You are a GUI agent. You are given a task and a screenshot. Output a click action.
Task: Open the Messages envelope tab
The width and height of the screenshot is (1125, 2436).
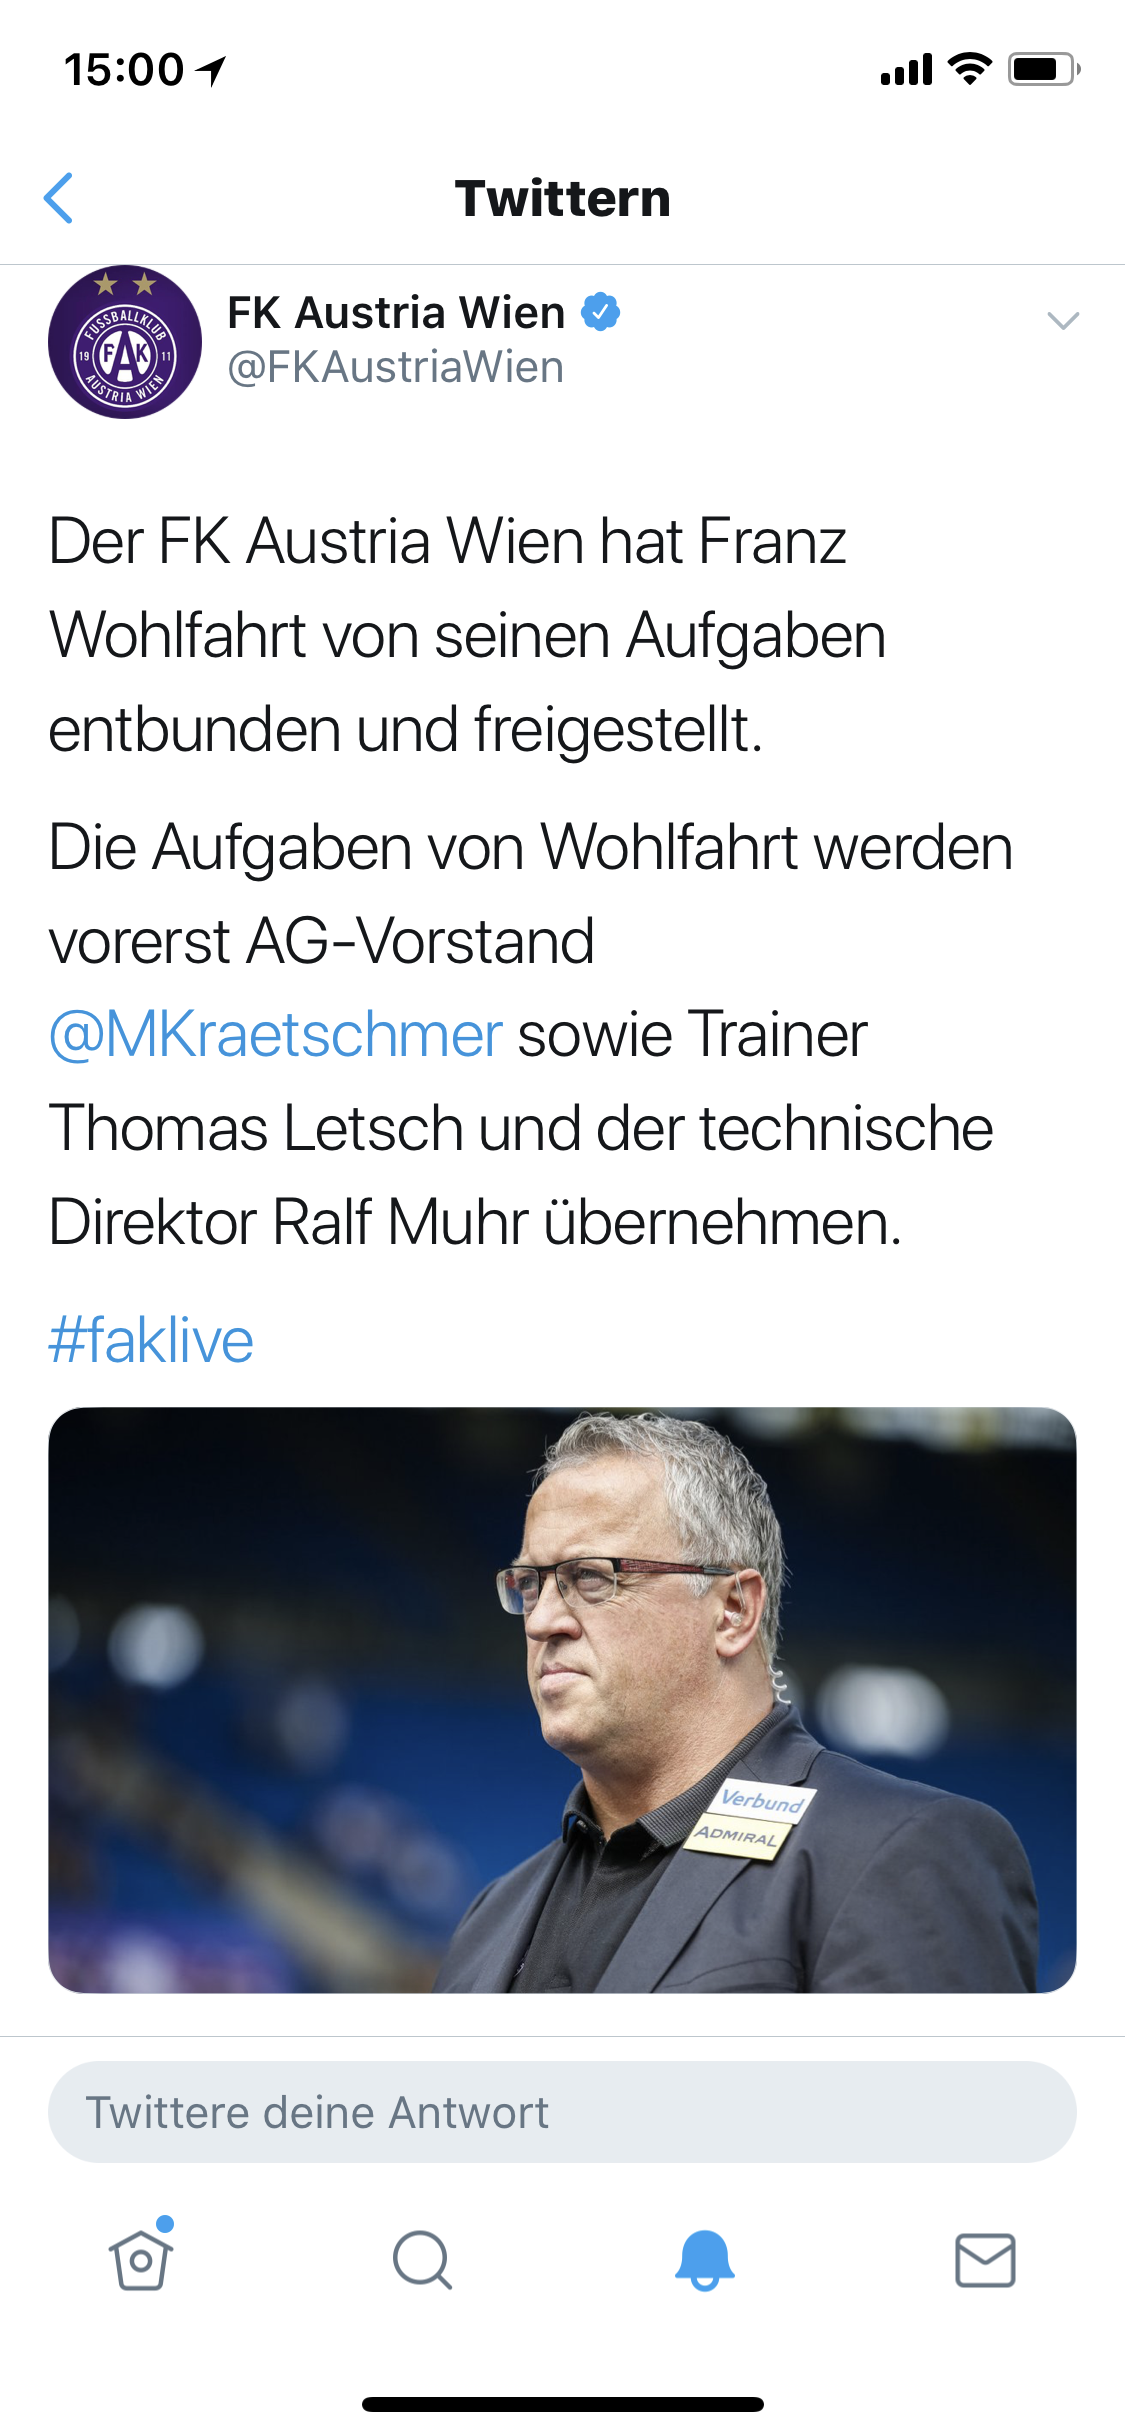coord(985,2260)
